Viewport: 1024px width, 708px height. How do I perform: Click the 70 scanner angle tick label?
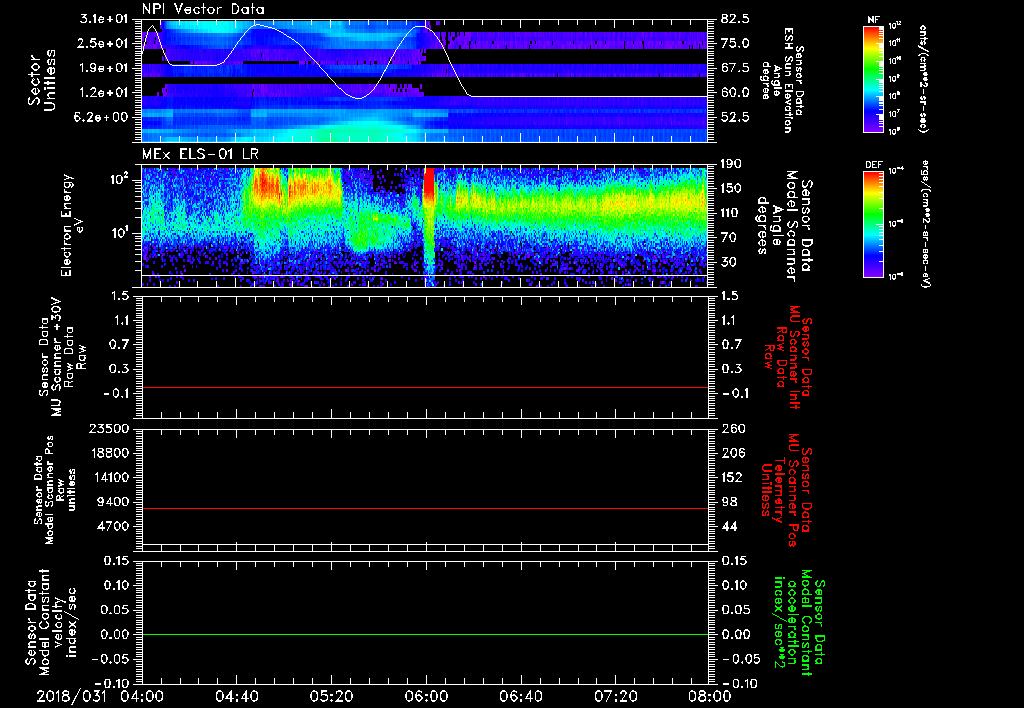[x=729, y=238]
